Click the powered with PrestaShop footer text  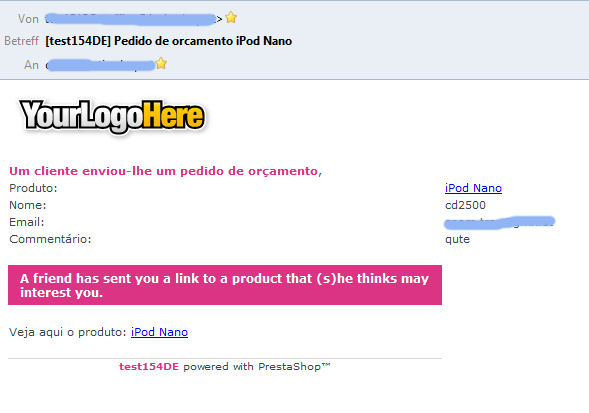[x=257, y=367]
